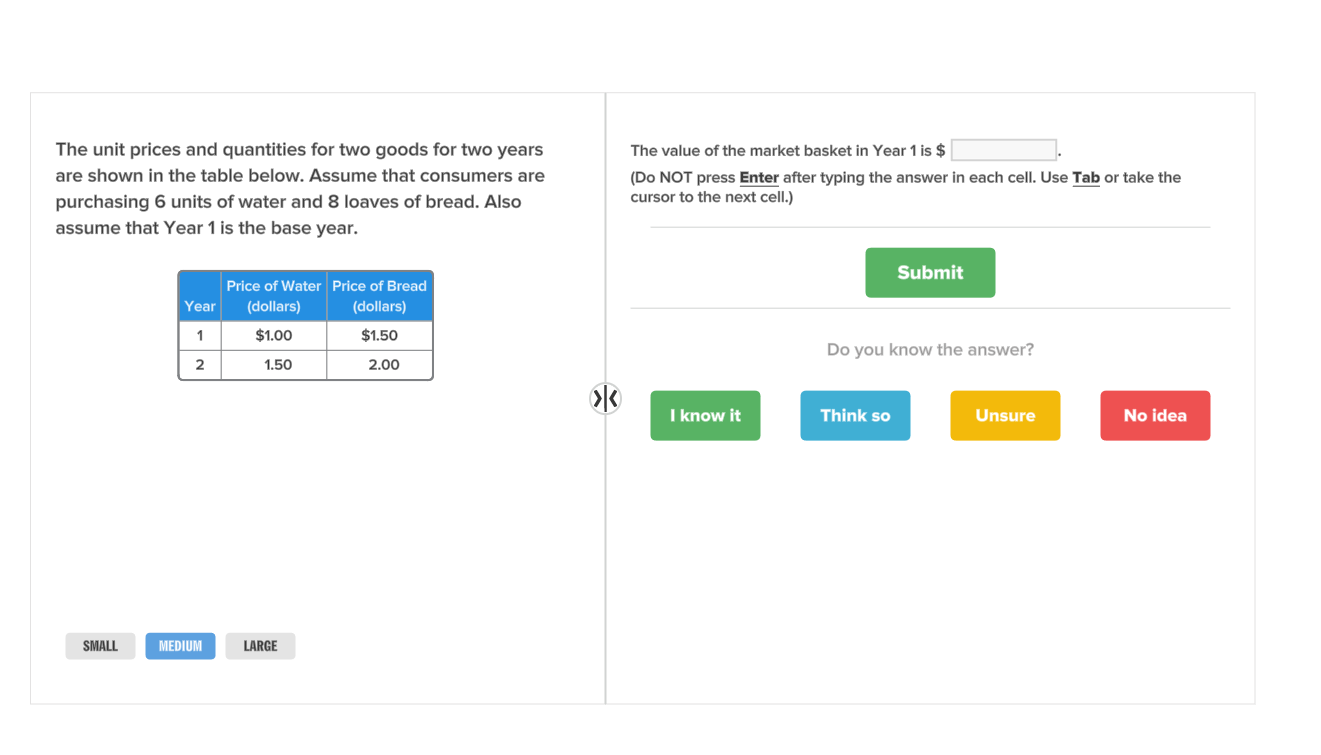Image resolution: width=1321 pixels, height=755 pixels.
Task: Switch text size to SMALL
Action: pyautogui.click(x=100, y=645)
